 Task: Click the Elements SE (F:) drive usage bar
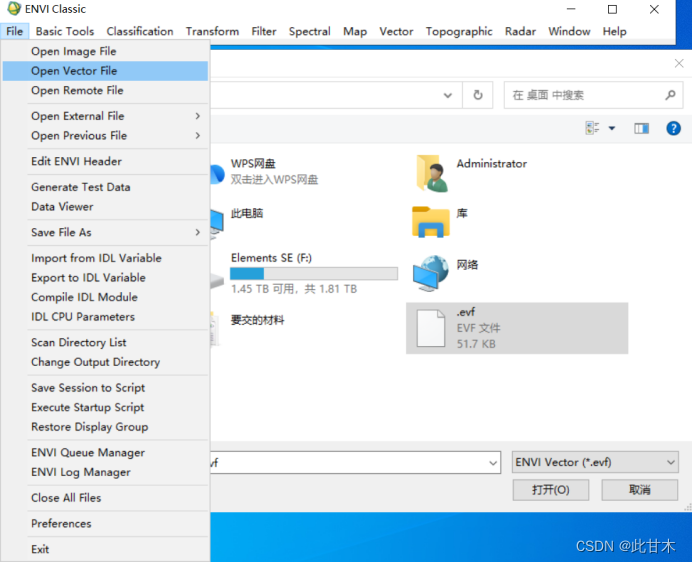coord(314,274)
